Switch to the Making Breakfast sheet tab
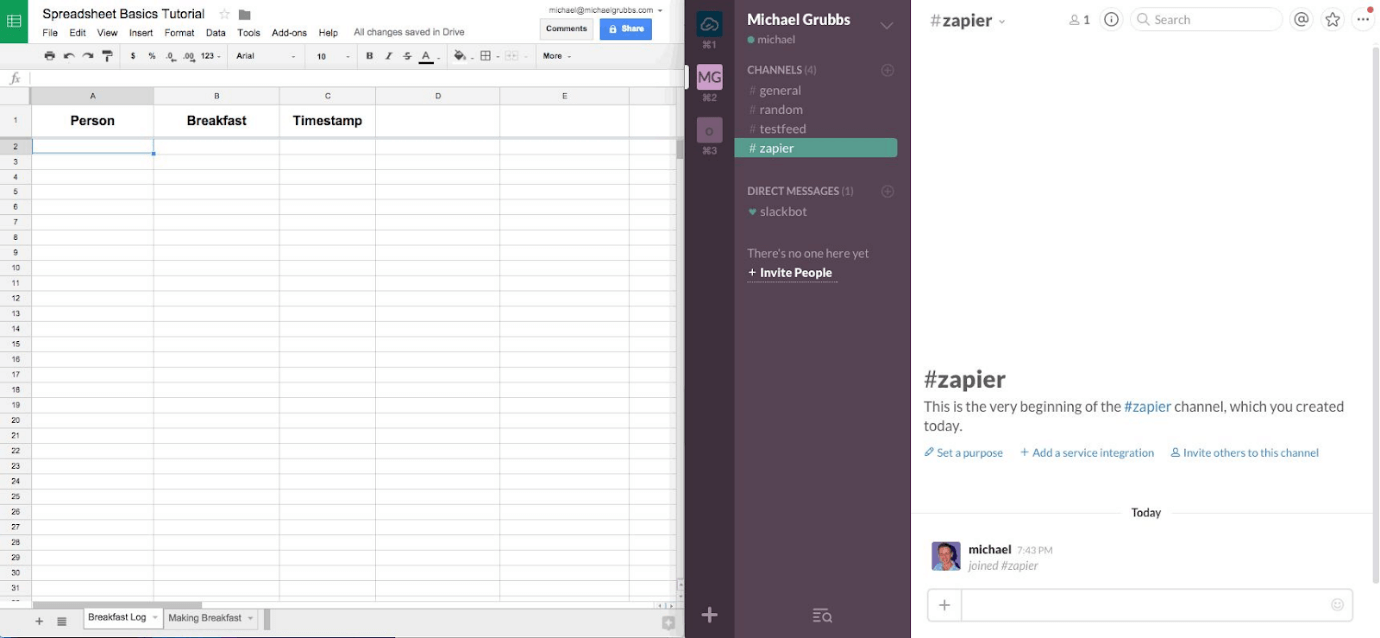 205,618
